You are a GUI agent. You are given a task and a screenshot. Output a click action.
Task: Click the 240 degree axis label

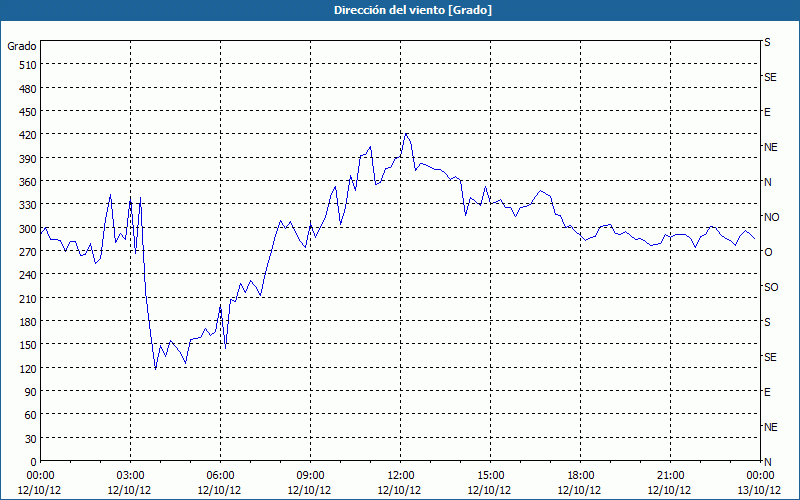(28, 275)
